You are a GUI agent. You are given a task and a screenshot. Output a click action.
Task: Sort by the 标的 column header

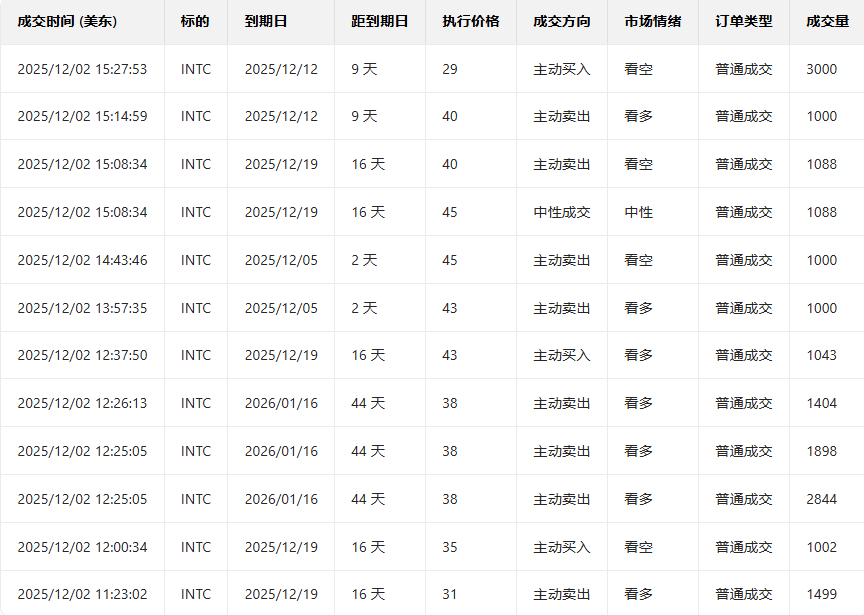(195, 21)
